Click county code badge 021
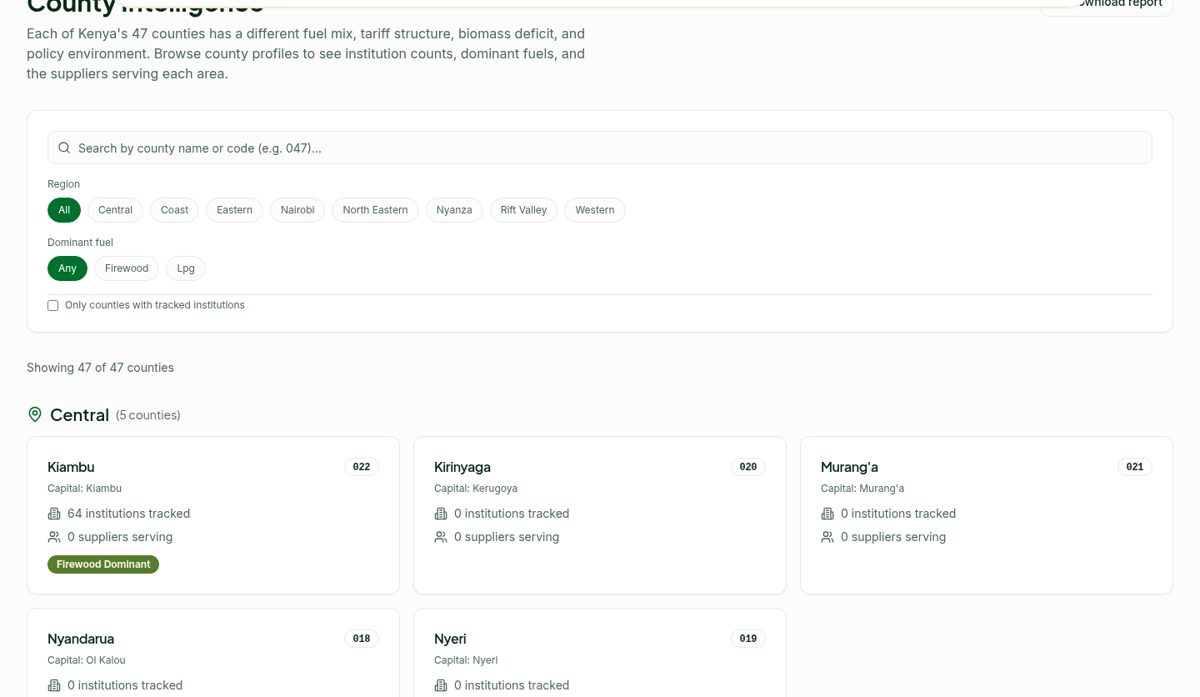 point(1135,467)
